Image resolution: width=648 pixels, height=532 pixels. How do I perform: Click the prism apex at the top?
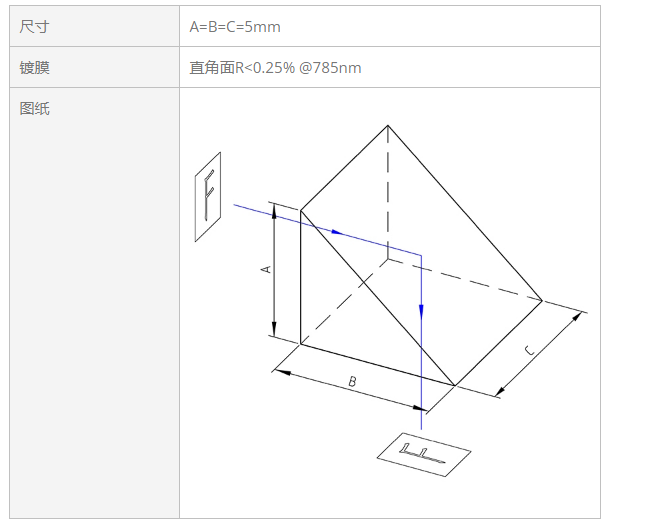tap(388, 125)
